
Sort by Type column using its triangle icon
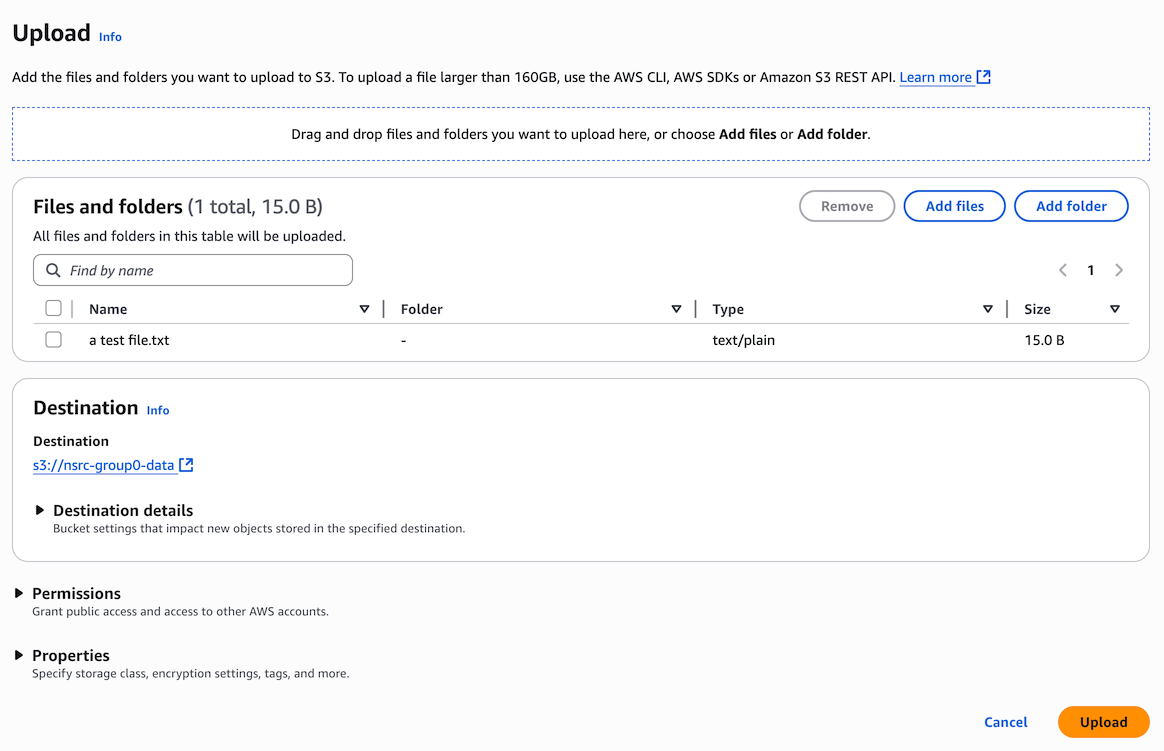987,309
